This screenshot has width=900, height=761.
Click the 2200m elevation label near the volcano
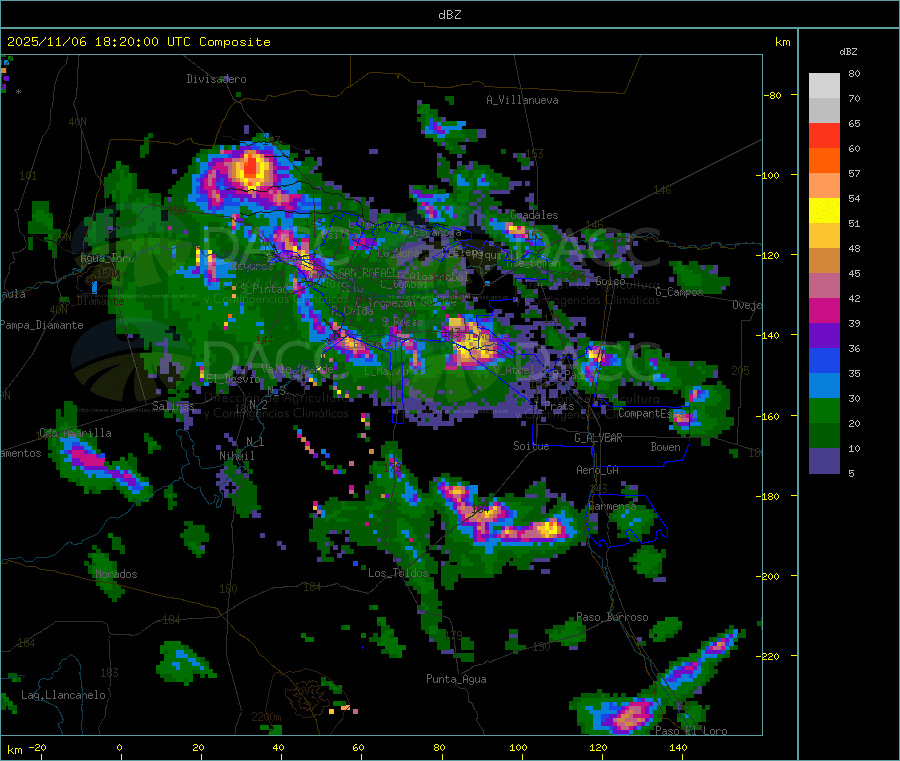coord(266,717)
